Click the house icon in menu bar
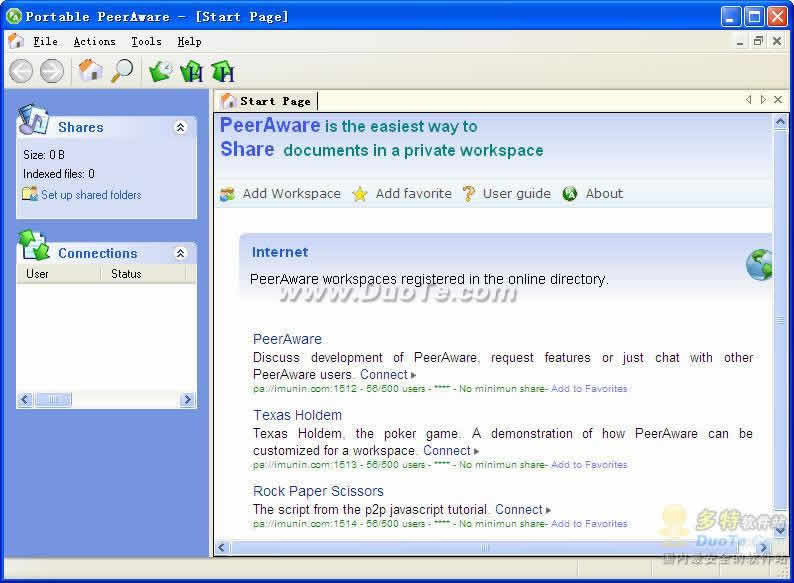 [x=16, y=41]
